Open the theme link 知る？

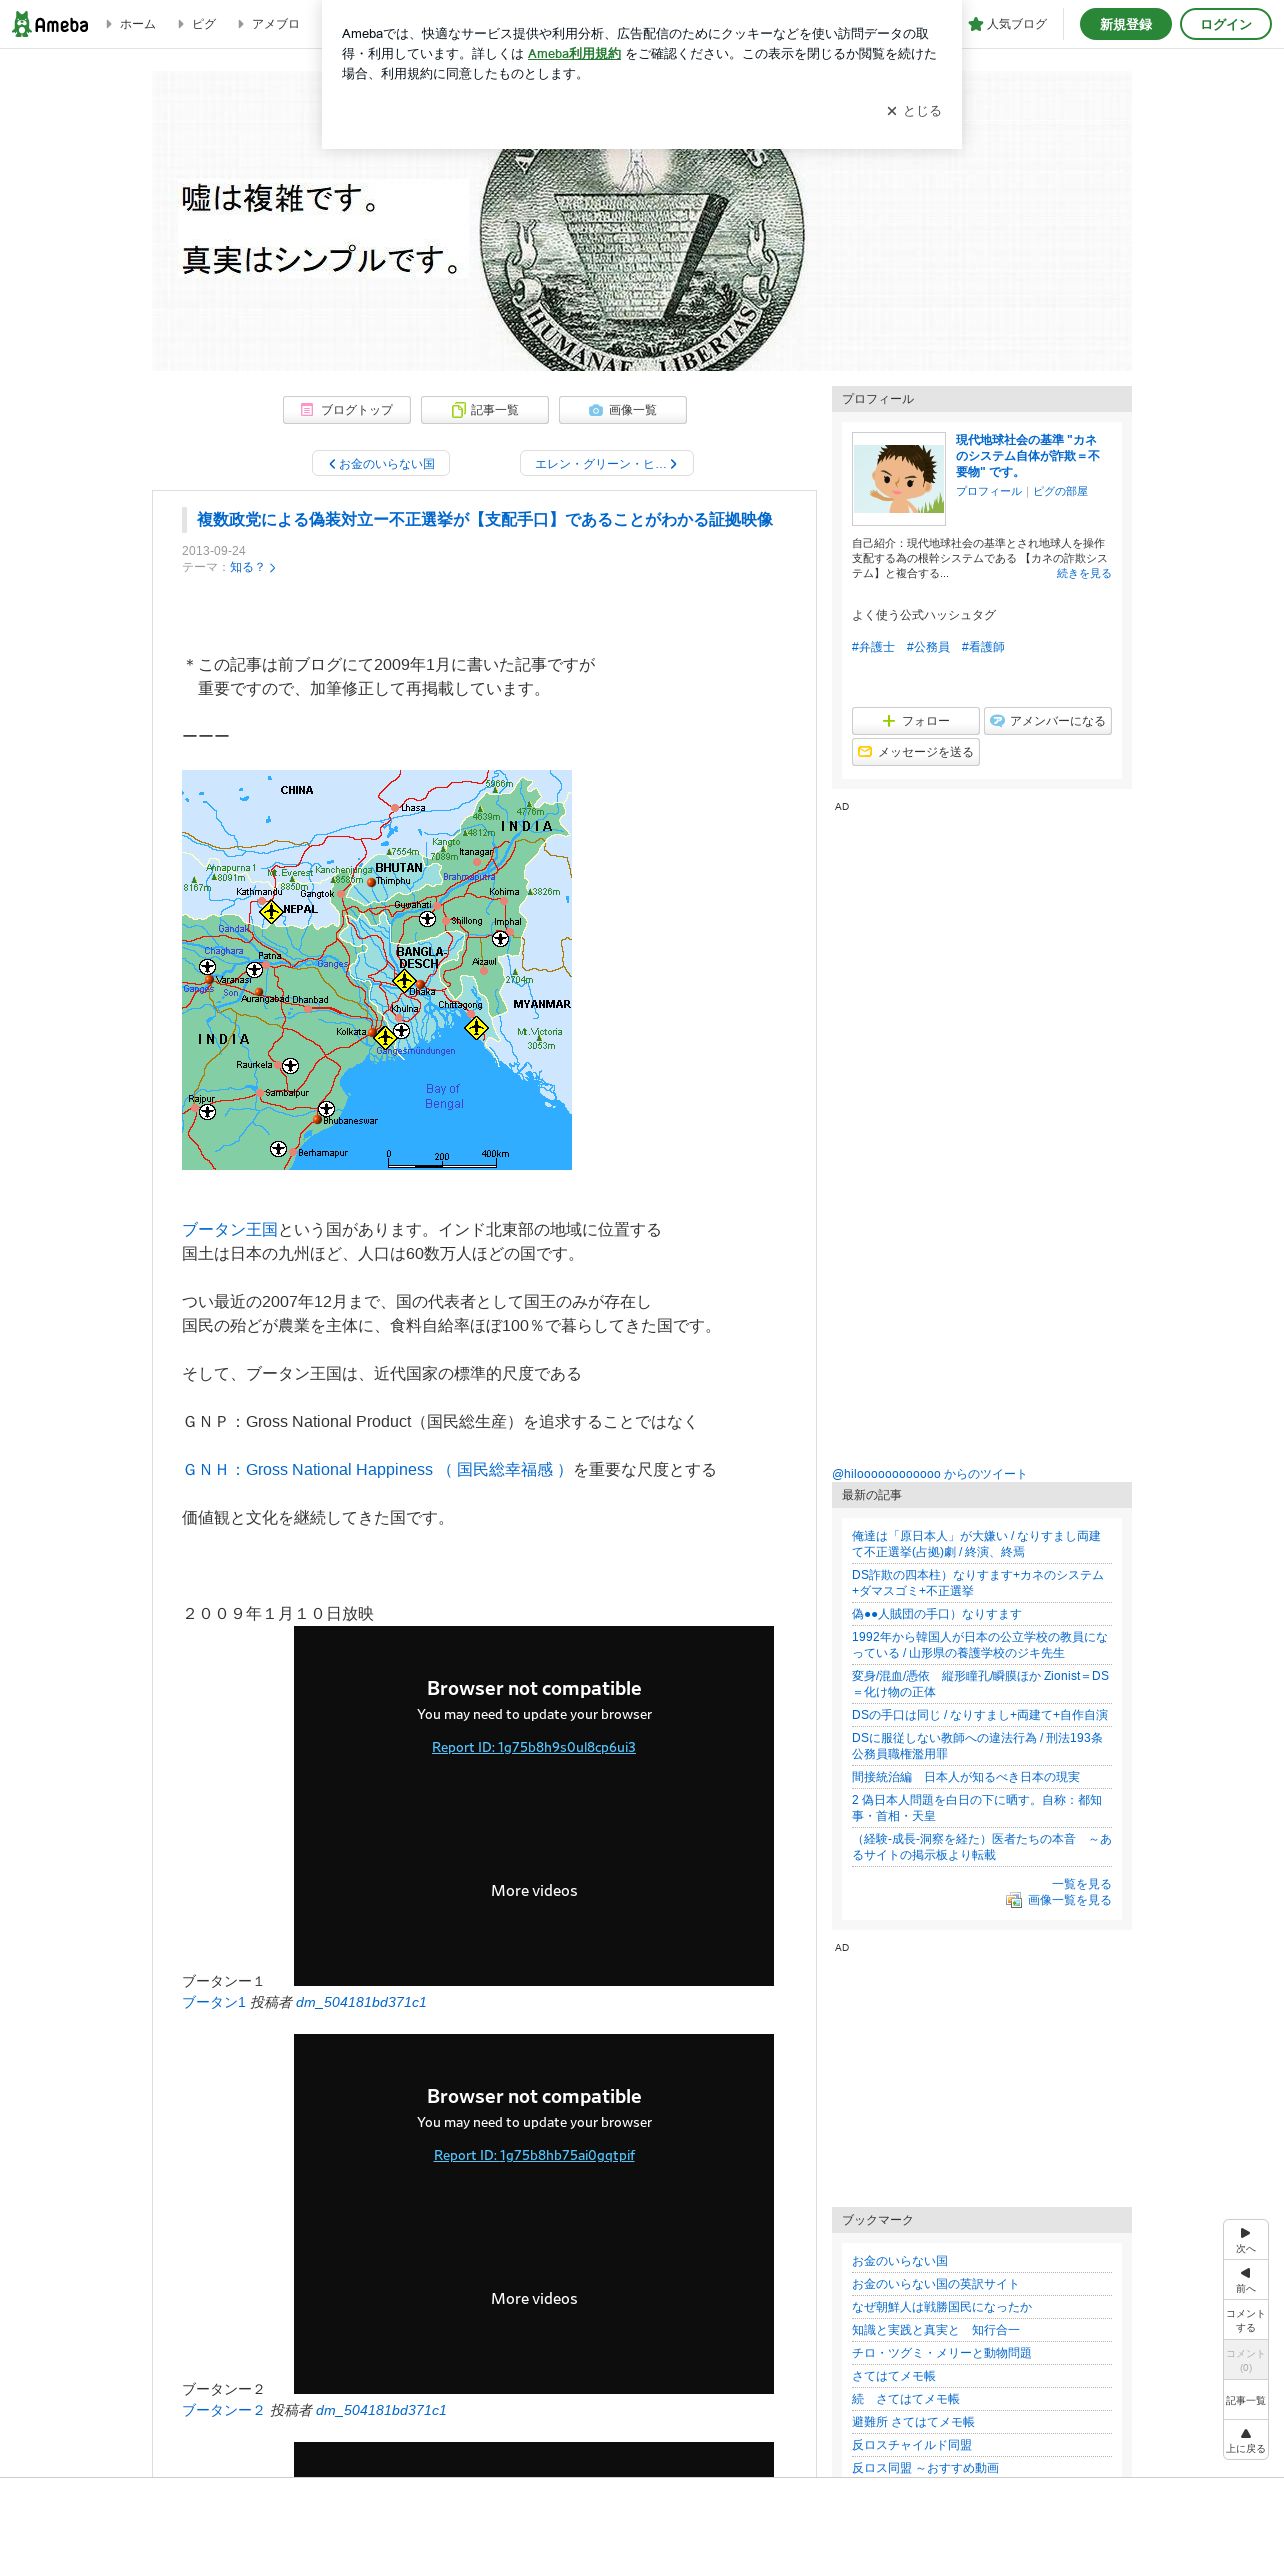click(x=252, y=567)
